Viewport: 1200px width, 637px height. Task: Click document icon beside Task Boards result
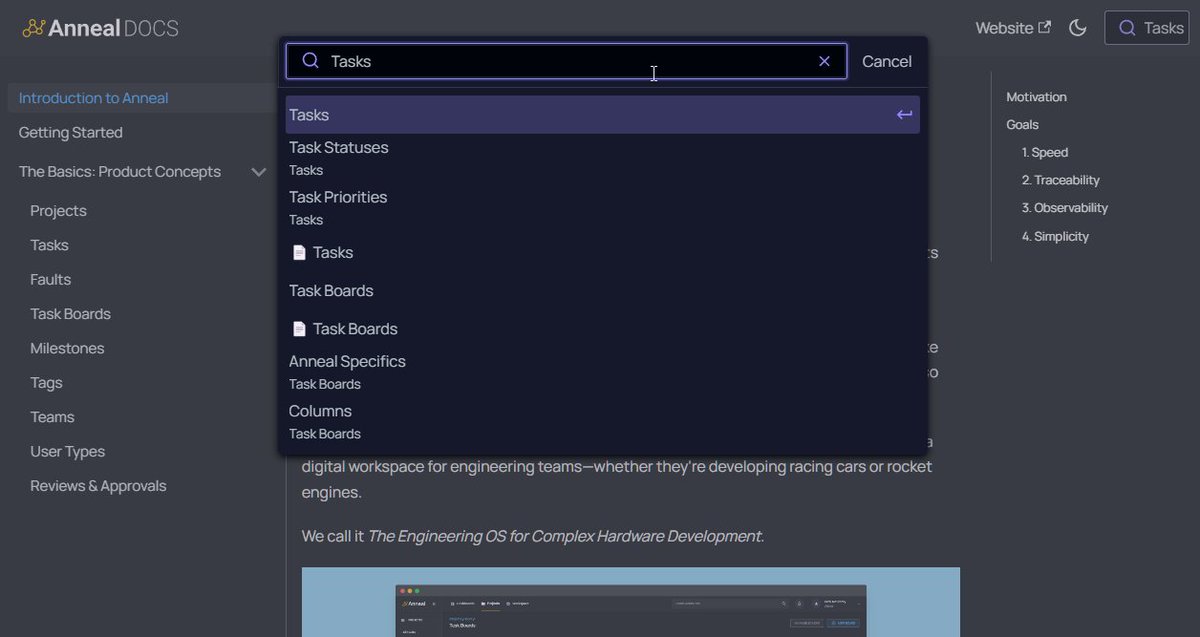pyautogui.click(x=299, y=329)
